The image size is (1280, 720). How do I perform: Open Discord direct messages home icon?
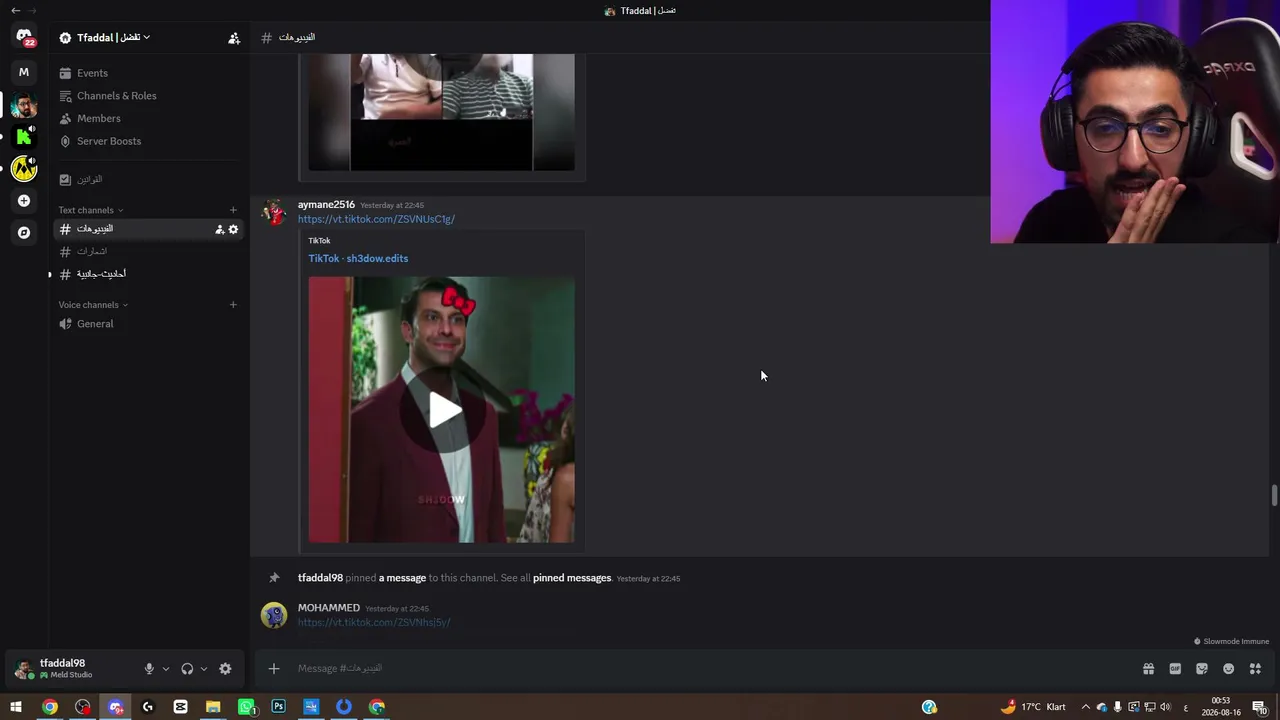click(x=24, y=37)
